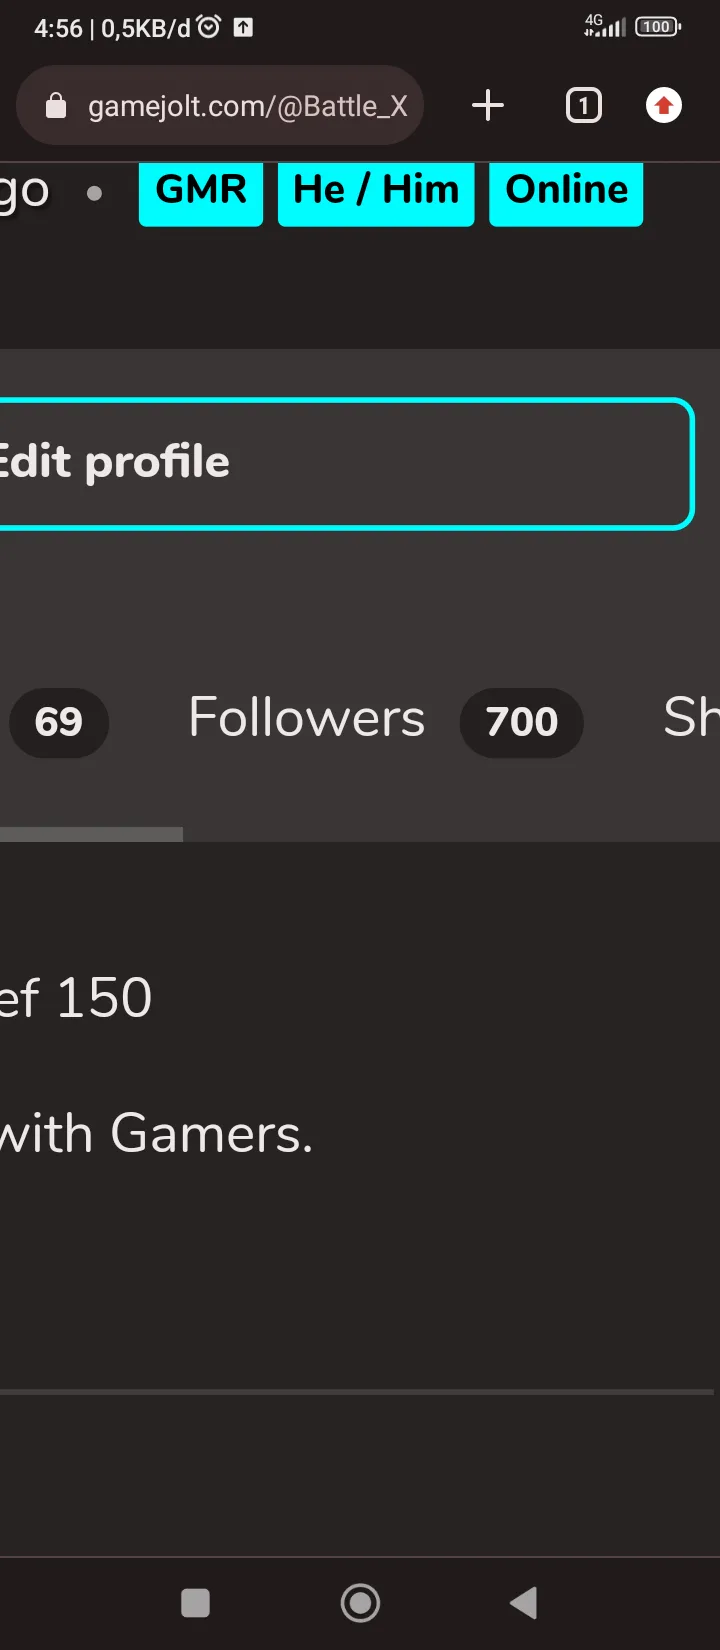Screen dimensions: 720x1650
Task: Open a new tab with plus icon
Action: click(488, 105)
